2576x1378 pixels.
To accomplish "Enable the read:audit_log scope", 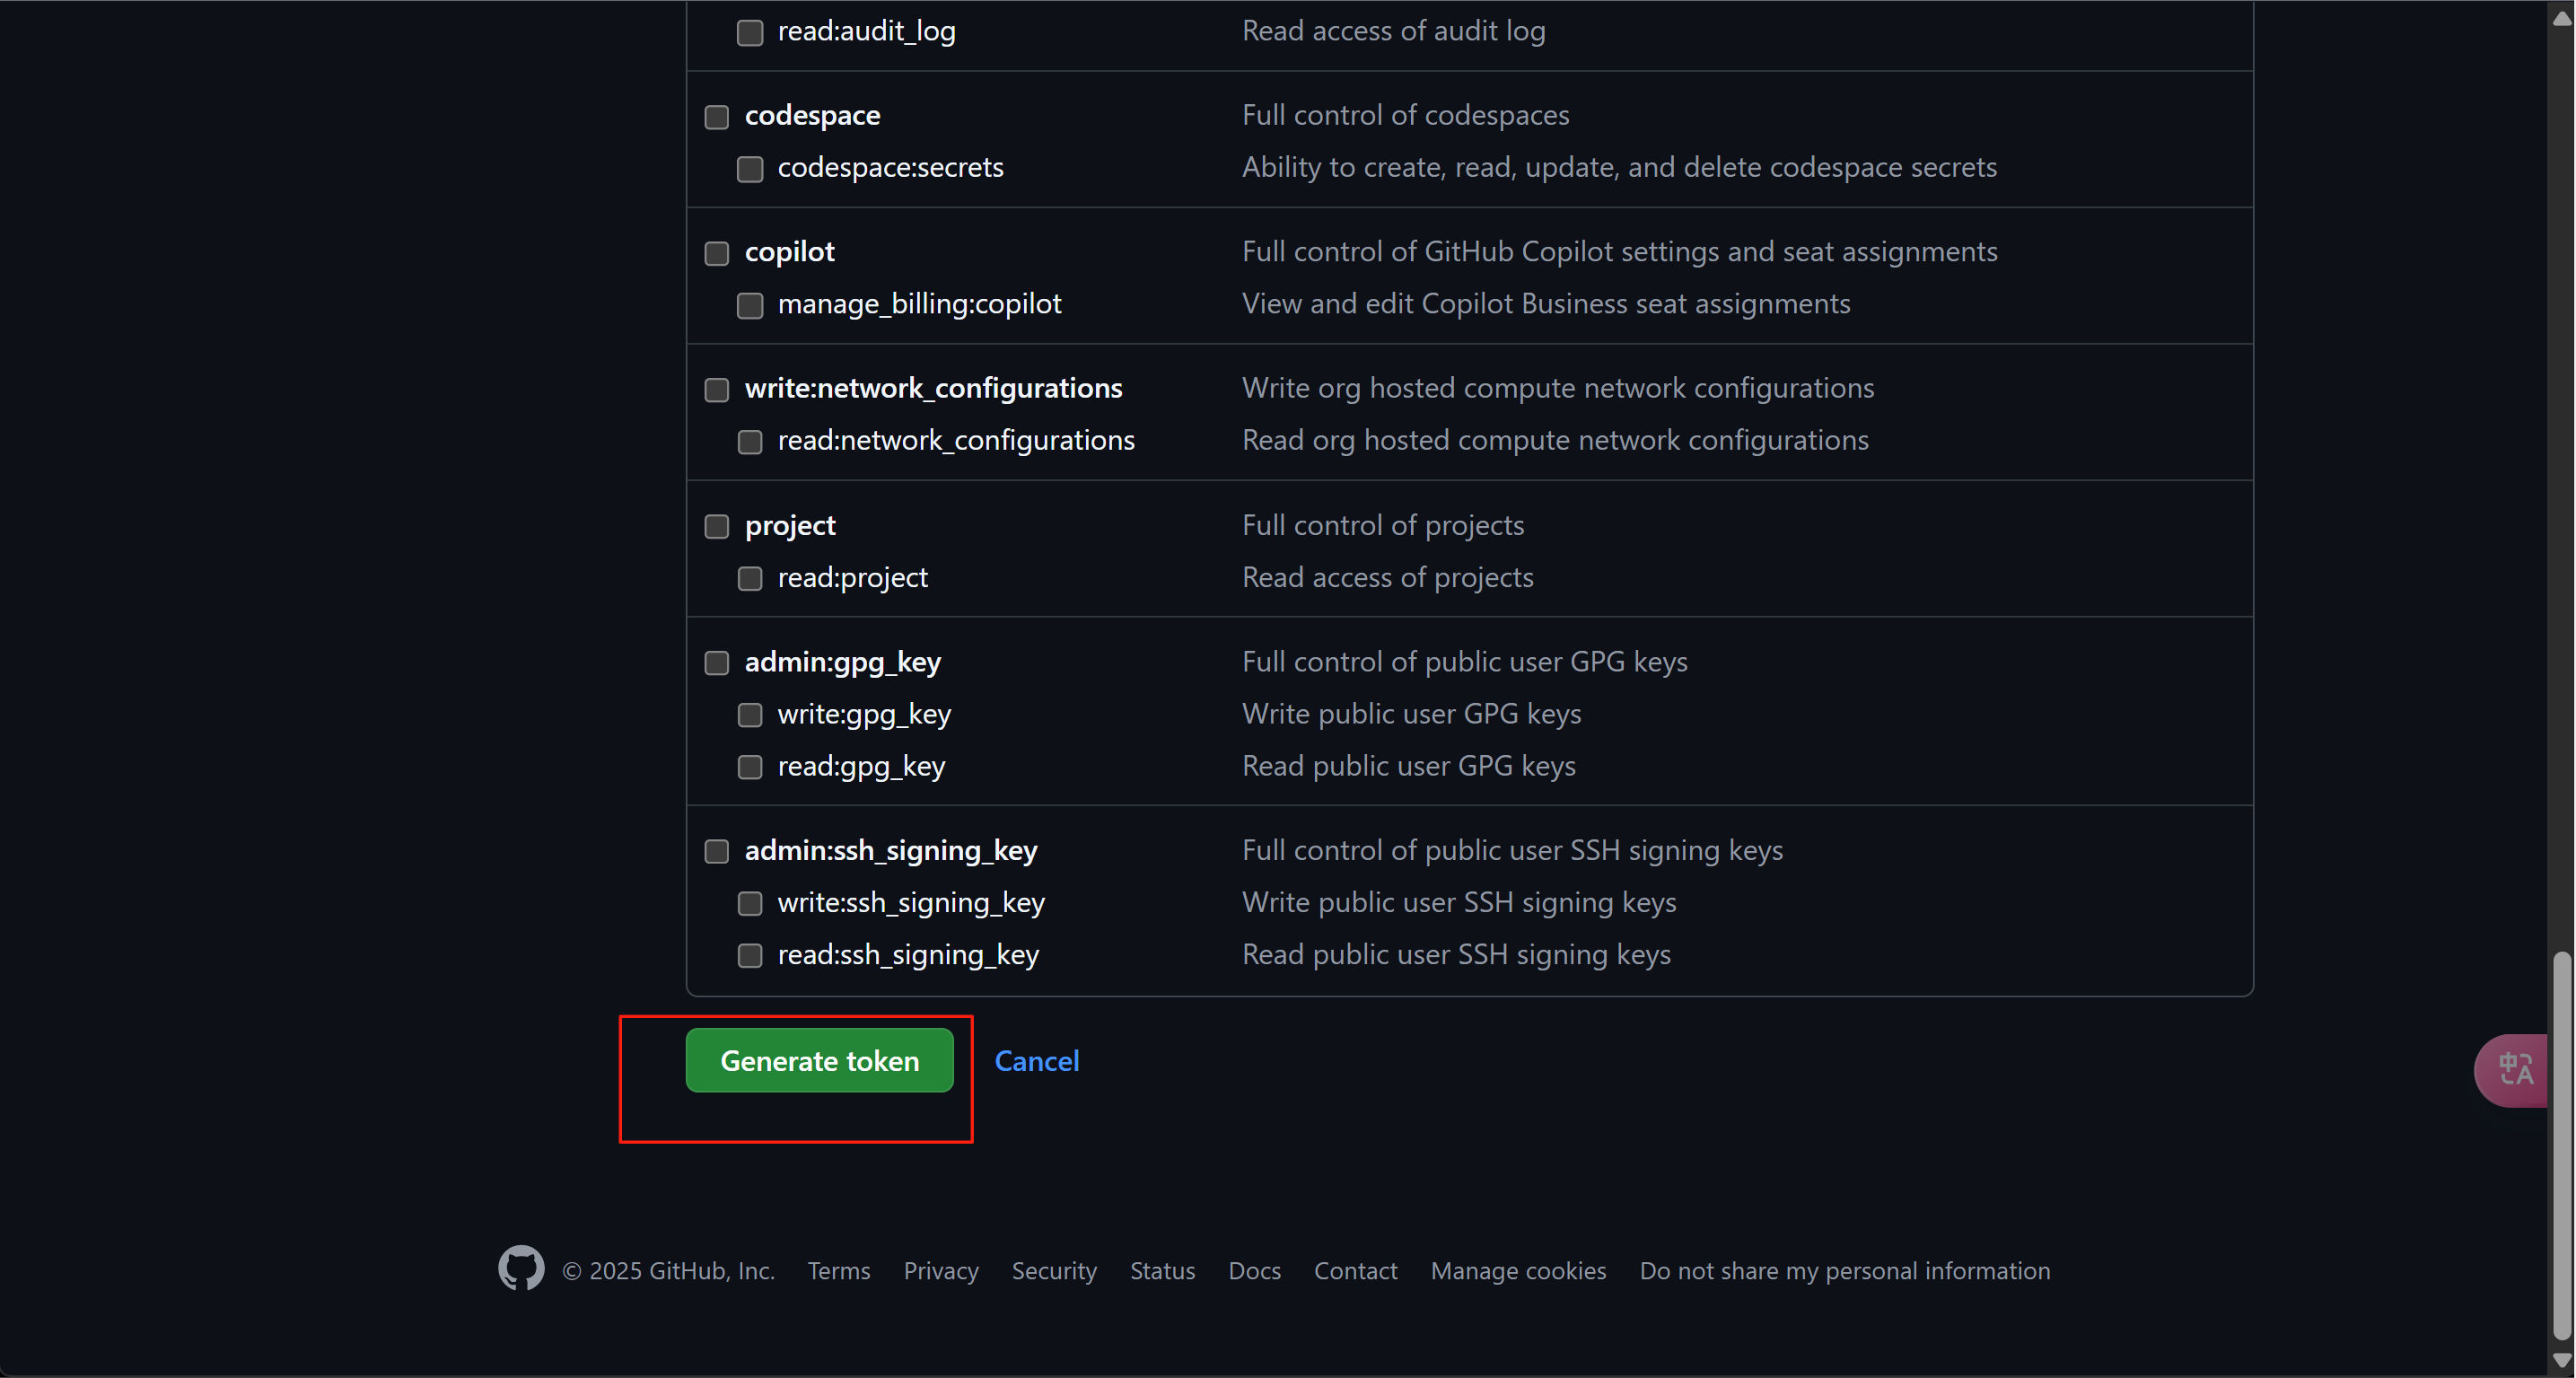I will tap(750, 33).
